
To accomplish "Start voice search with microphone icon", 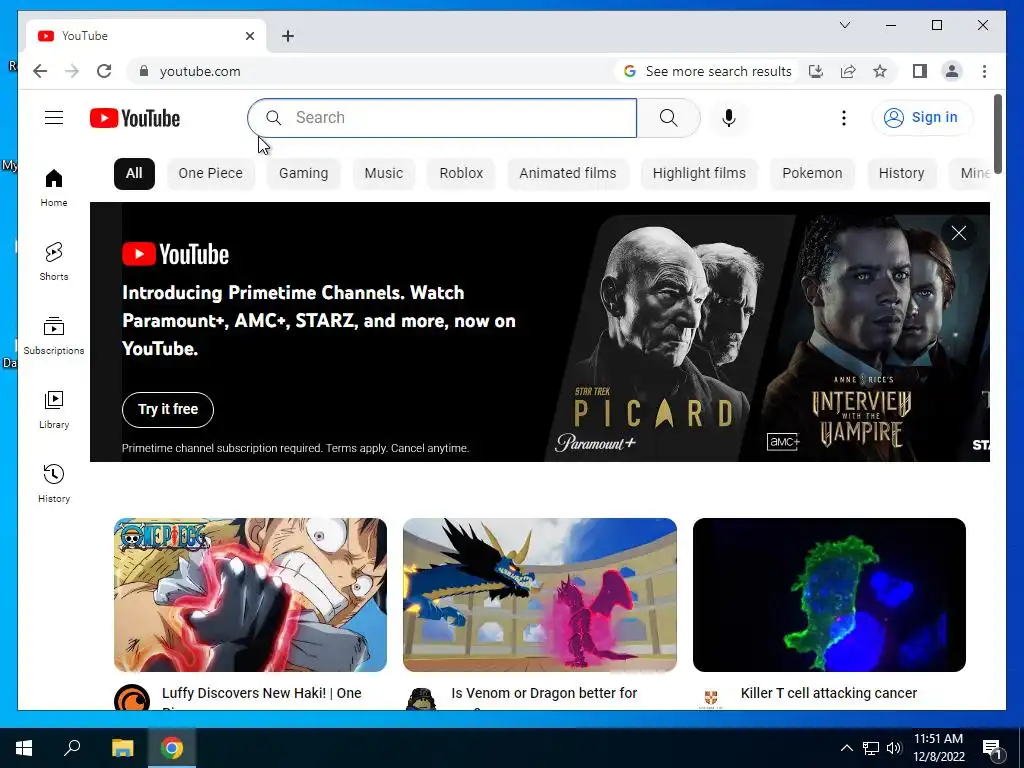I will point(729,118).
